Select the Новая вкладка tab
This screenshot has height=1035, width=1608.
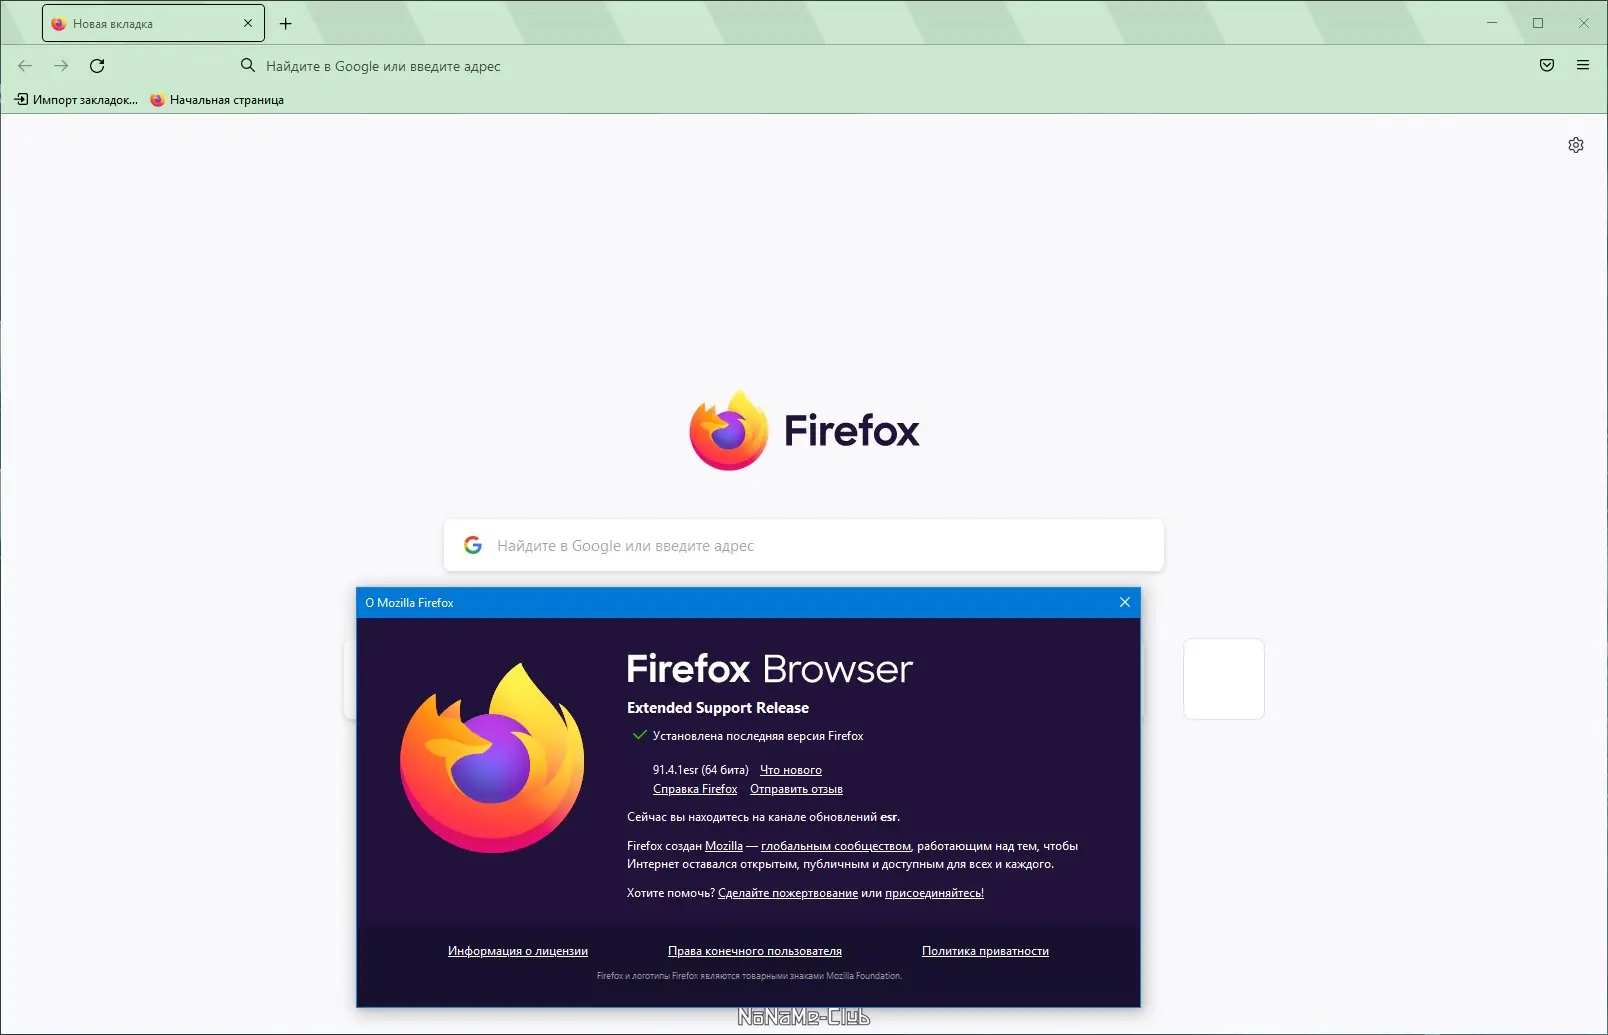click(153, 23)
